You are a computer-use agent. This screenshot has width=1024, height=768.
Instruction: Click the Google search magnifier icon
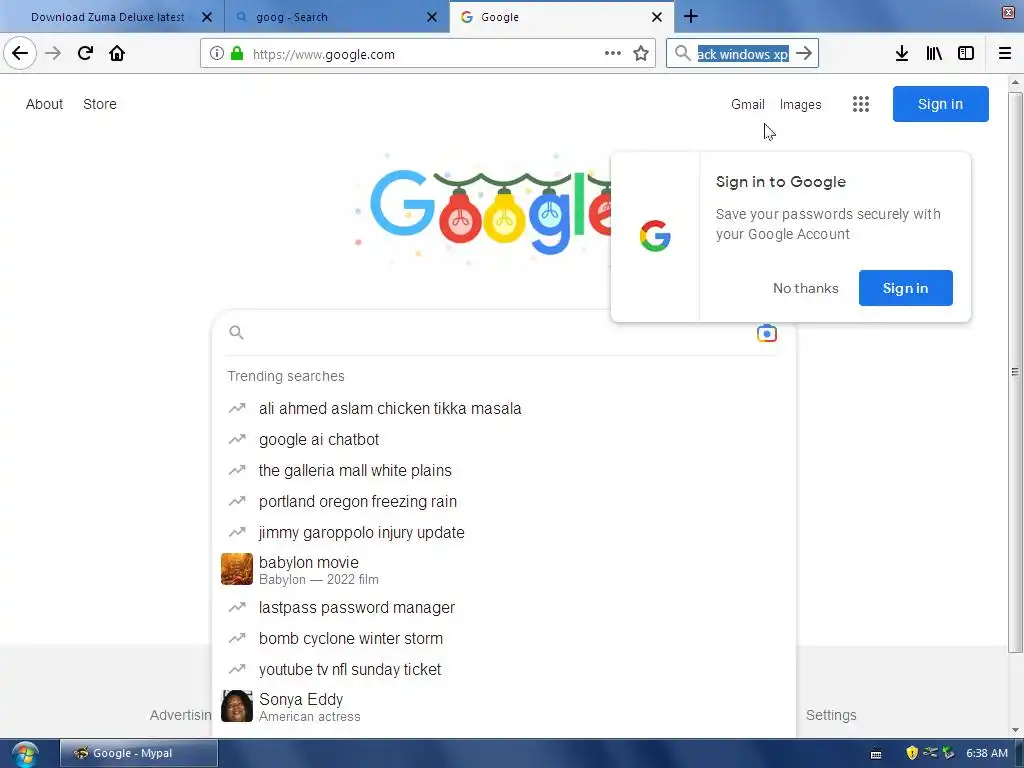tap(236, 332)
